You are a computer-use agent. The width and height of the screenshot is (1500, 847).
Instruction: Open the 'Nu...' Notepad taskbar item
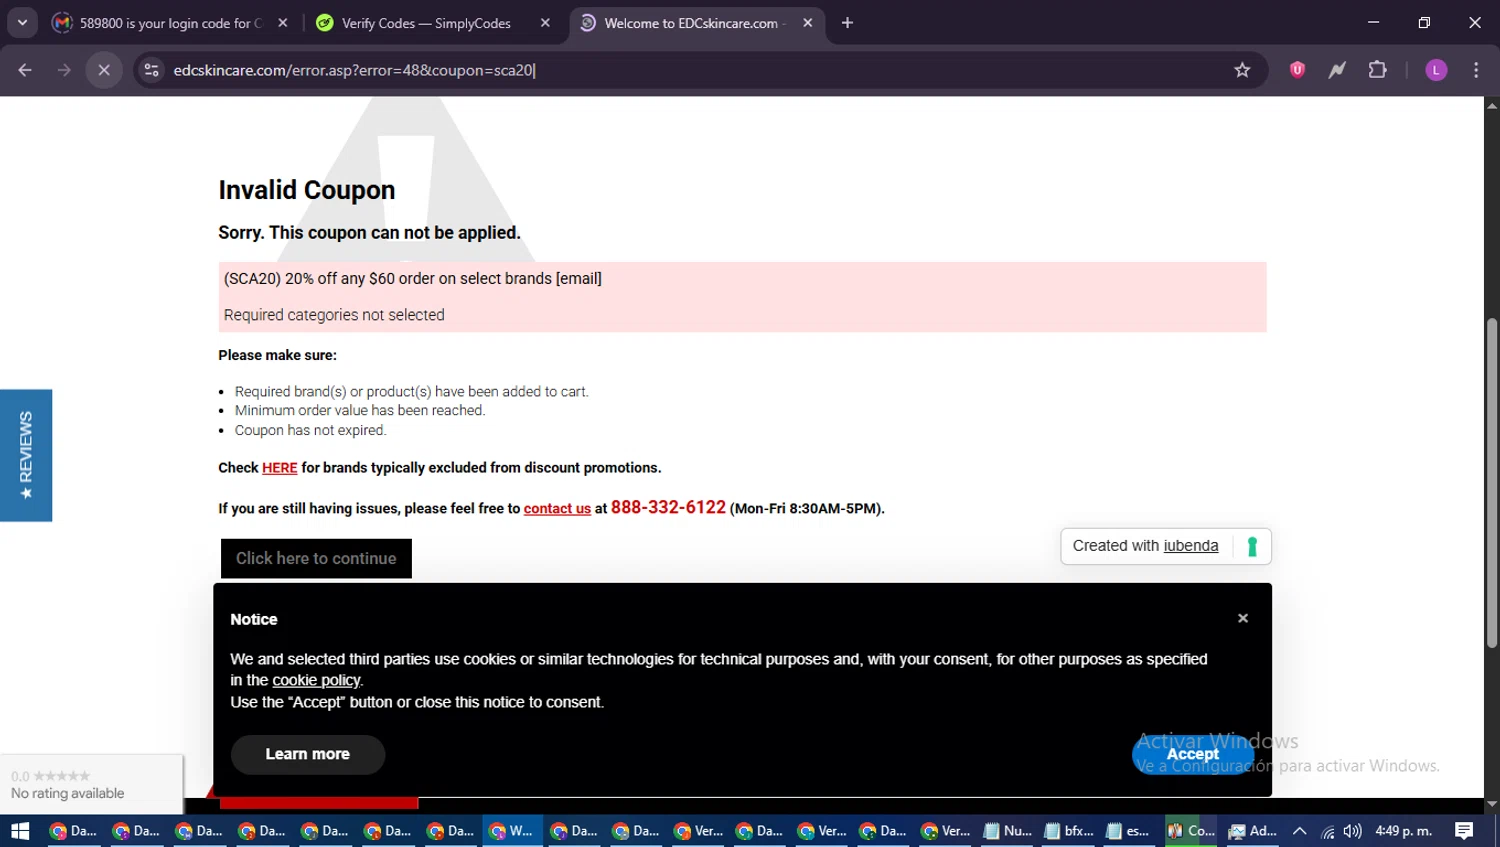click(x=1008, y=831)
